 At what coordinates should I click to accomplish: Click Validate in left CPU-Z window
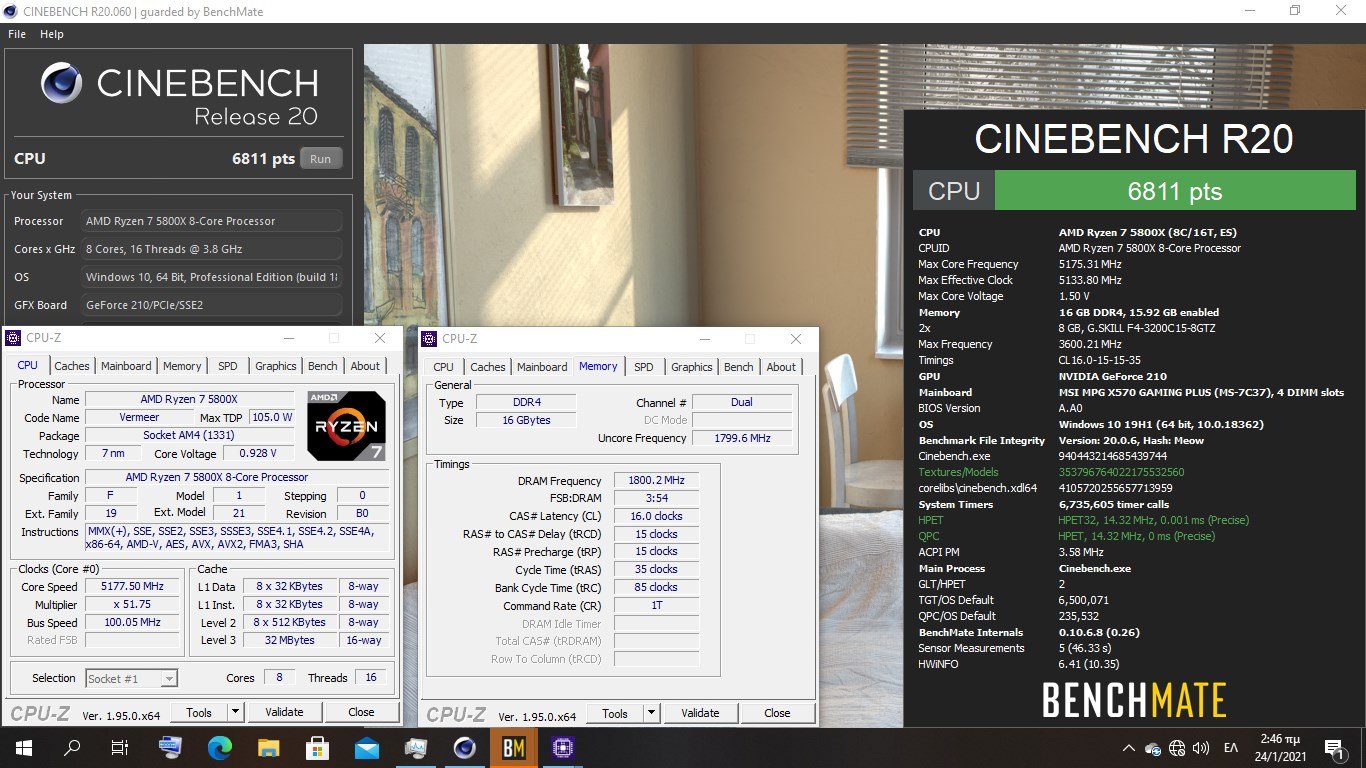pyautogui.click(x=285, y=712)
